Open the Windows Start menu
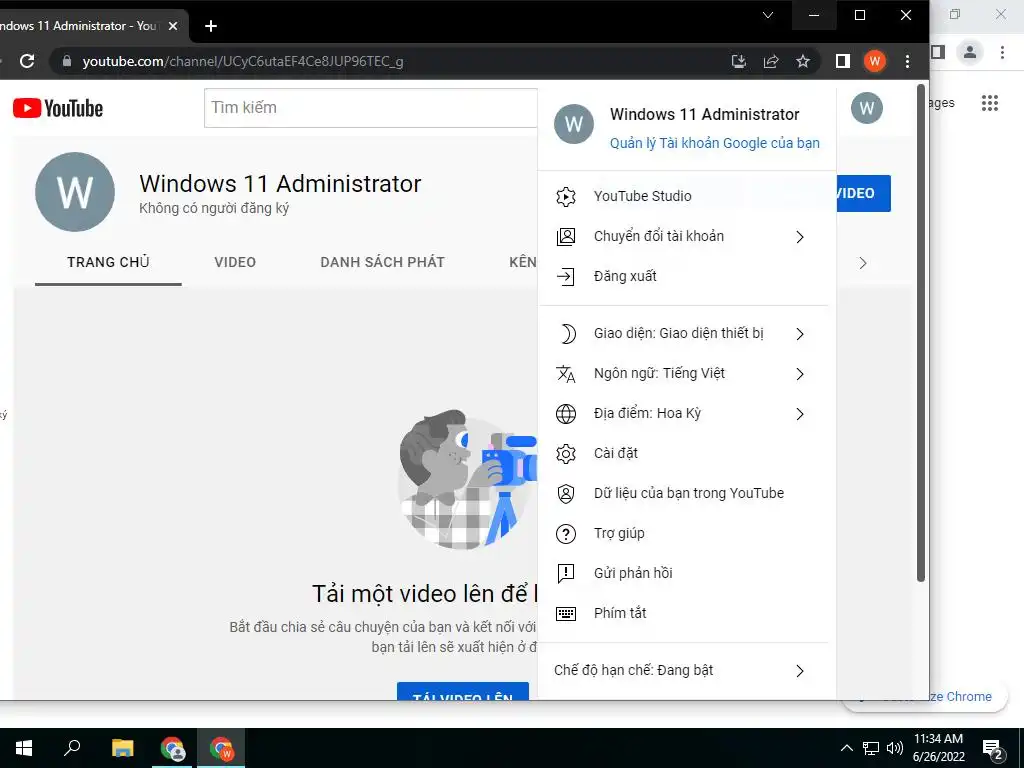This screenshot has width=1024, height=768. click(x=24, y=748)
